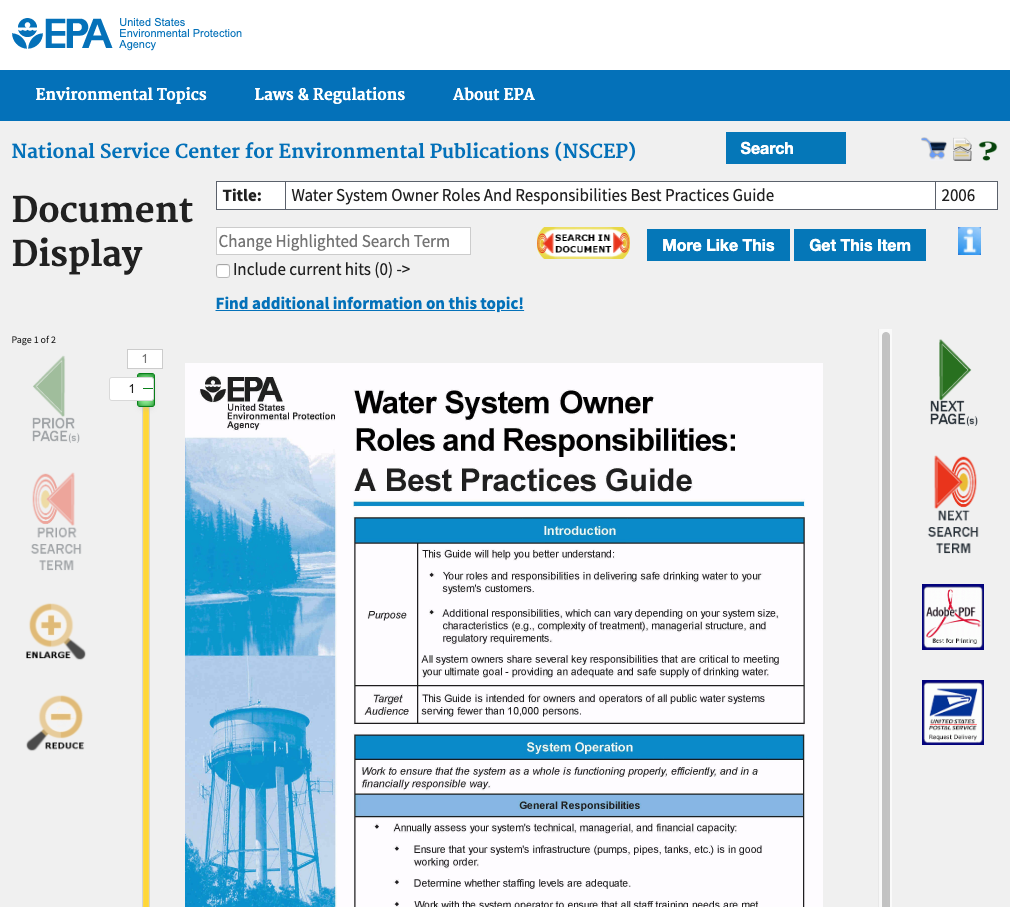Open About EPA menu
1010x907 pixels.
(x=493, y=95)
